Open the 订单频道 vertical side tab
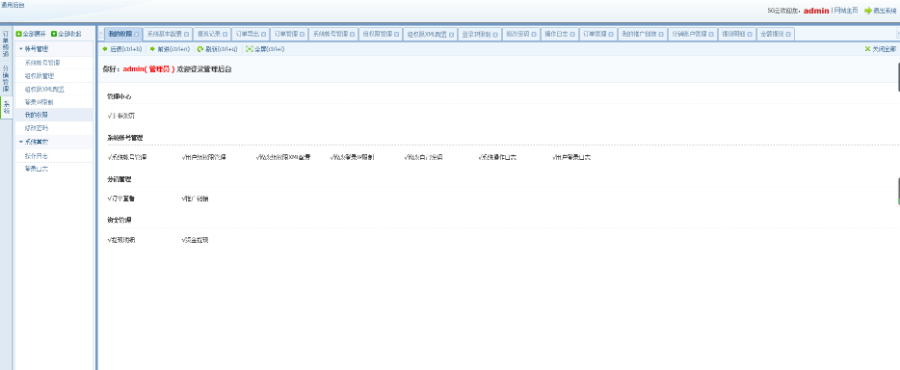Viewport: 900px width, 370px height. [x=6, y=44]
